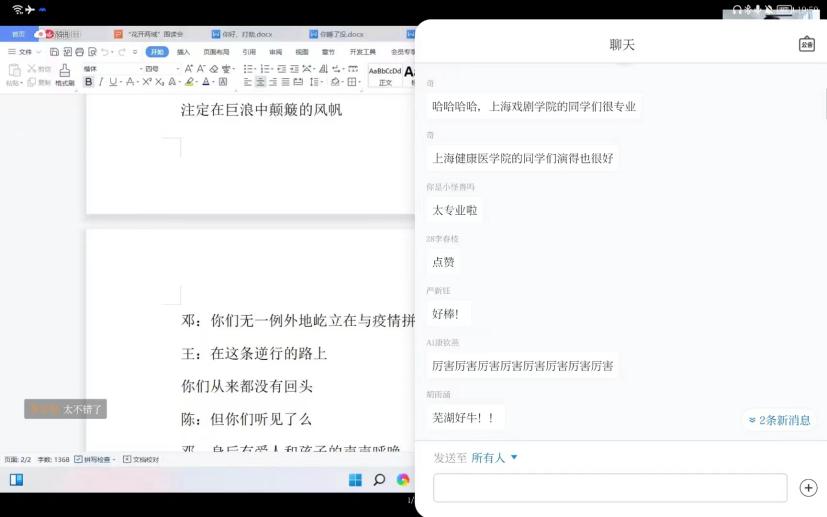Image resolution: width=827 pixels, height=517 pixels.
Task: Click the center alignment icon
Action: [260, 82]
